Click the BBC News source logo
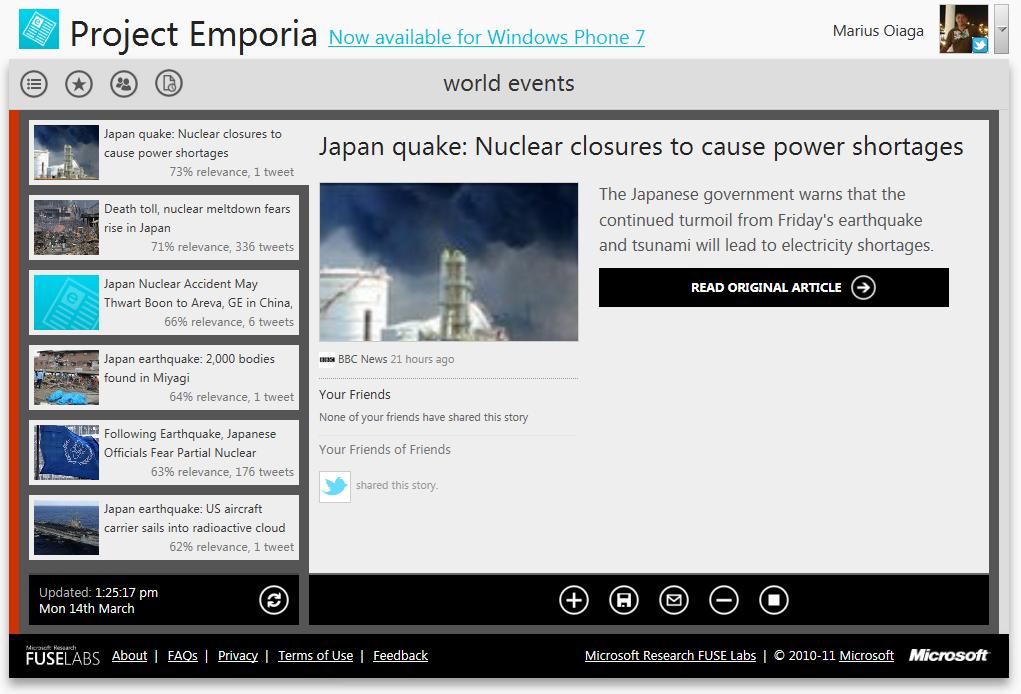The image size is (1021, 694). [328, 359]
